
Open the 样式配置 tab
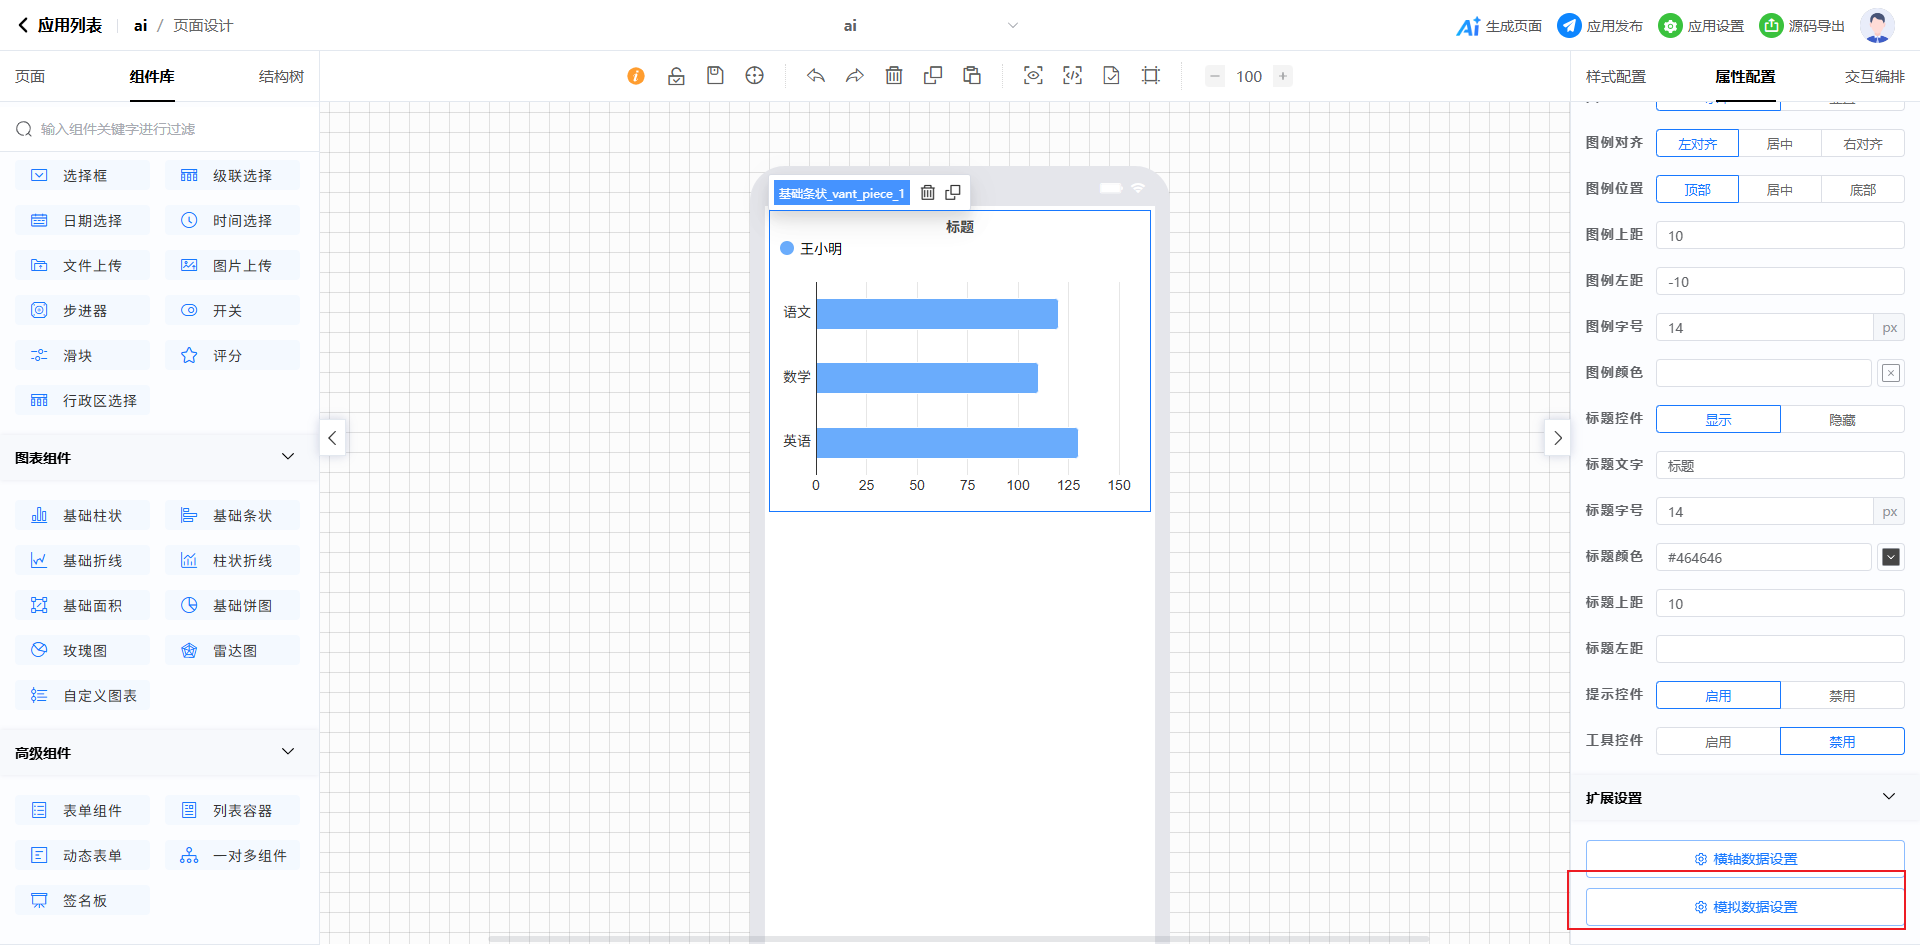pos(1615,77)
